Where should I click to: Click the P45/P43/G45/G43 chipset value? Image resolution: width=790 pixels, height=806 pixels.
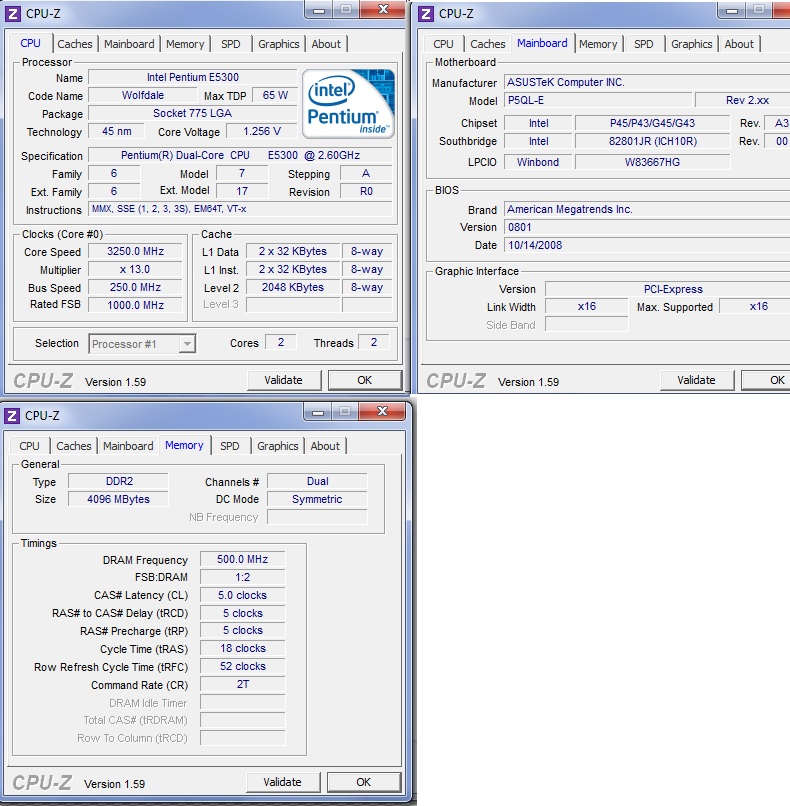pyautogui.click(x=652, y=123)
